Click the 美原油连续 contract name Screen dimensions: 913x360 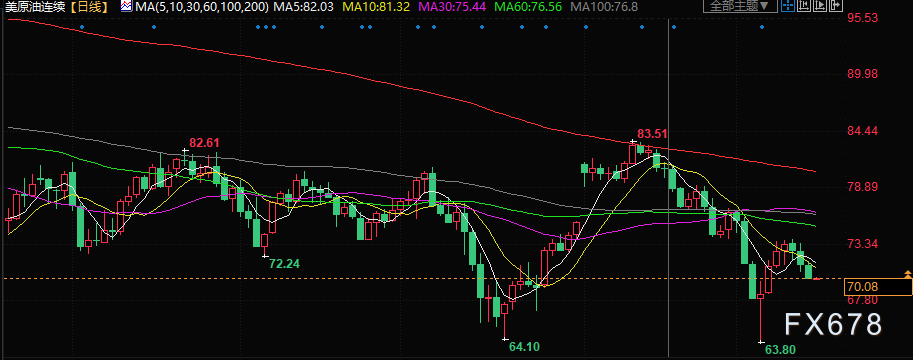click(x=34, y=7)
